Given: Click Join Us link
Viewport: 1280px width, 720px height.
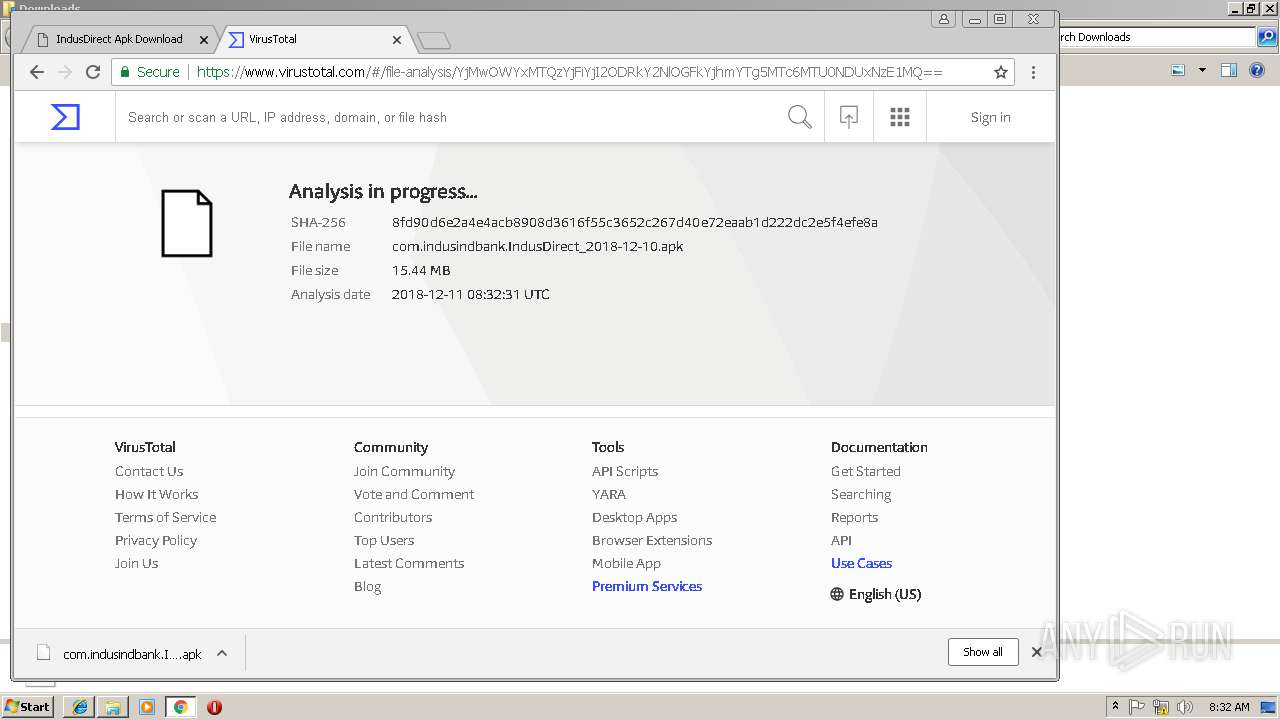Looking at the screenshot, I should coord(136,563).
